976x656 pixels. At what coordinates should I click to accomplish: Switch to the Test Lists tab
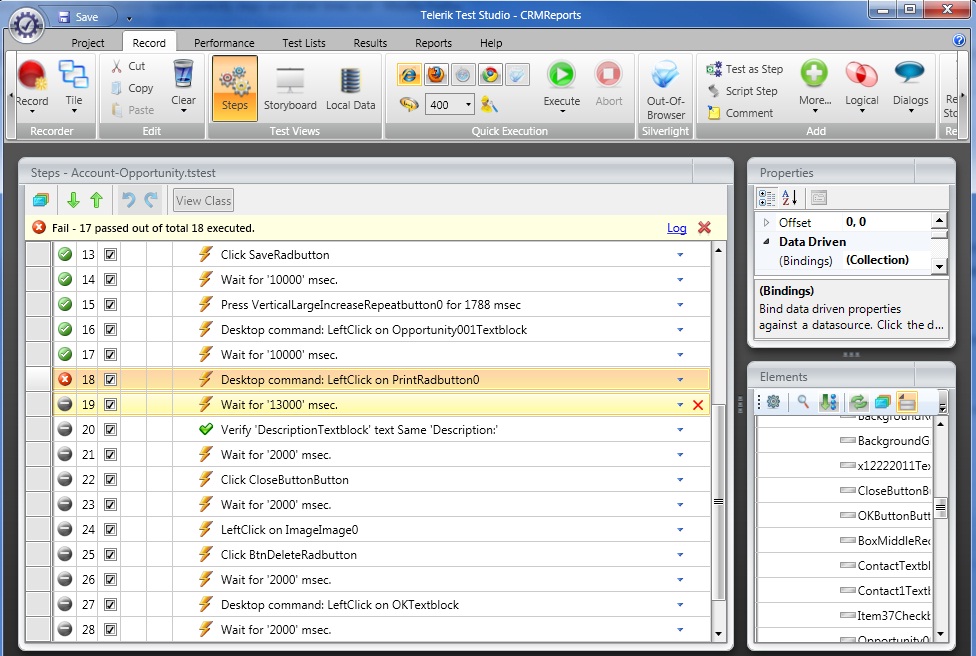pos(304,43)
